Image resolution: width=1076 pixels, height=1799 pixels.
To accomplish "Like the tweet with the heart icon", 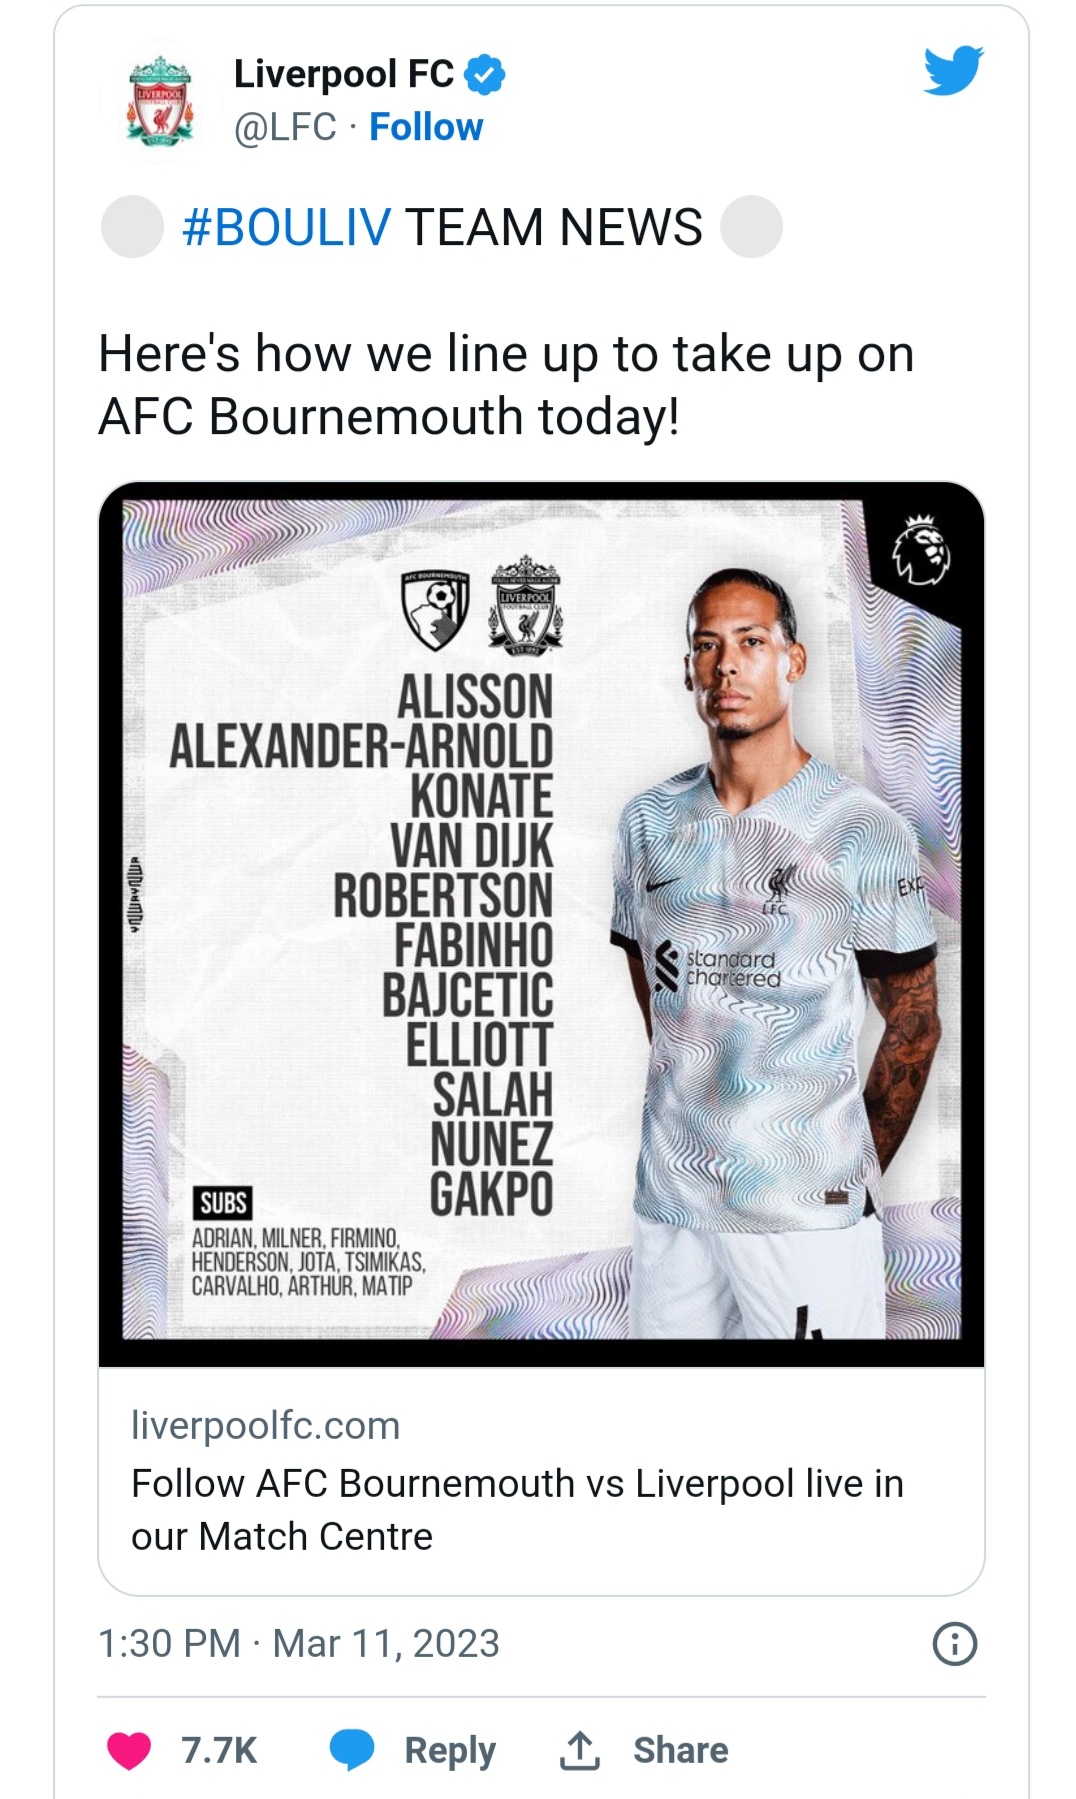I will click(129, 1751).
